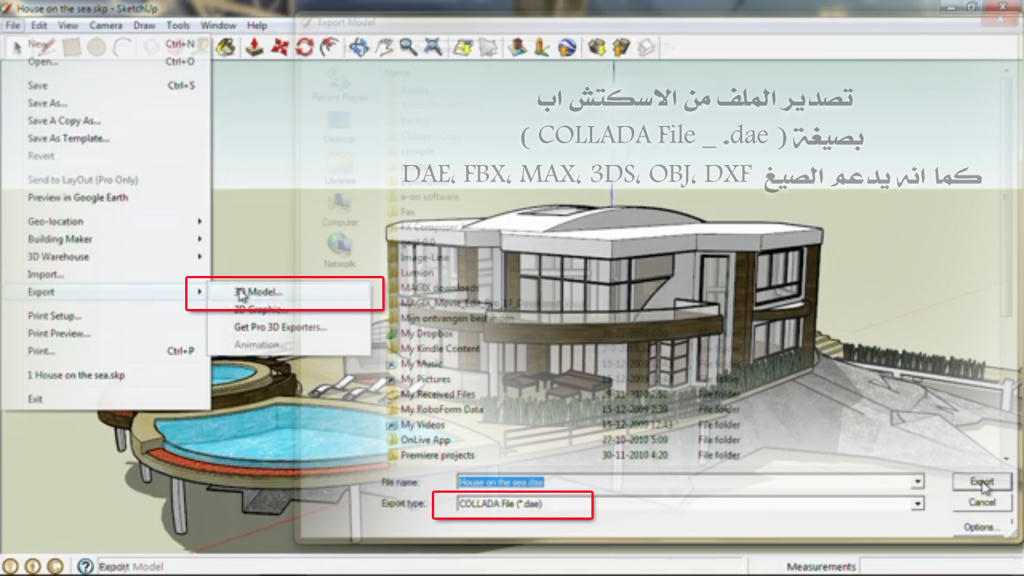Open the Camera menu
The image size is (1024, 576).
[x=106, y=25]
